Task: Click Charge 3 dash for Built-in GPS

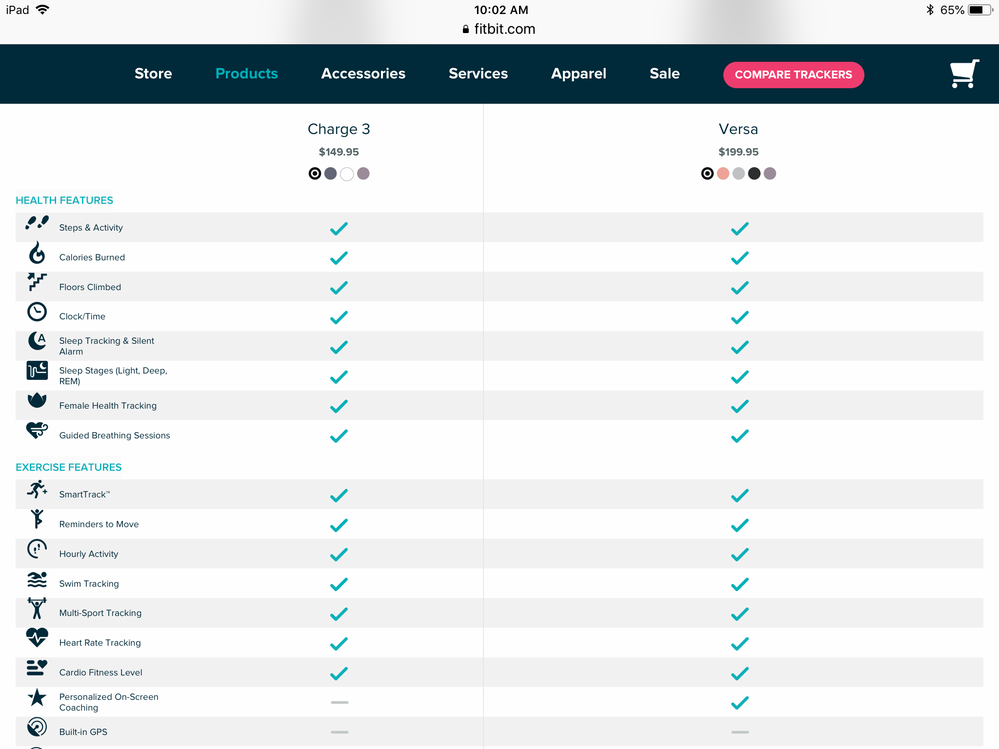Action: tap(340, 732)
